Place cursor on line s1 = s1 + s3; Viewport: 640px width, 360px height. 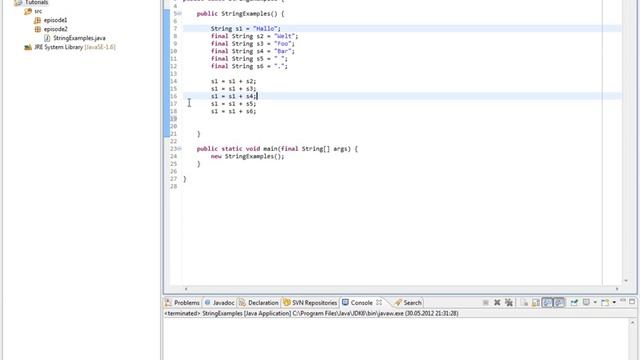click(x=233, y=89)
